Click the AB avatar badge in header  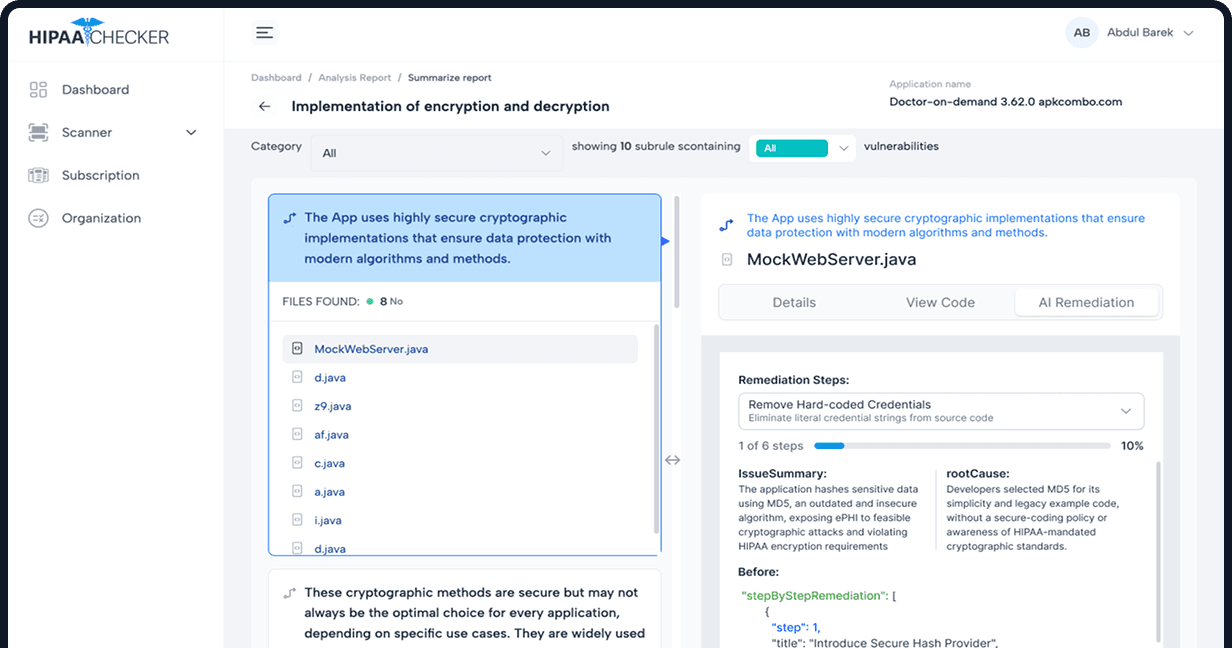click(x=1081, y=32)
